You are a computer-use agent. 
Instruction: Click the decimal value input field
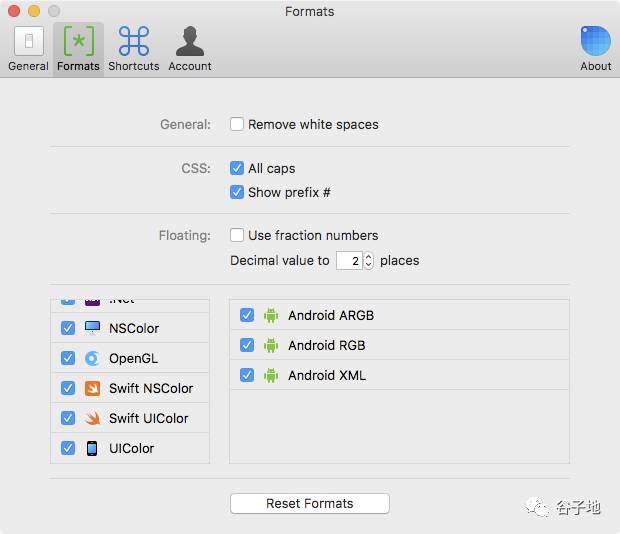pyautogui.click(x=349, y=260)
